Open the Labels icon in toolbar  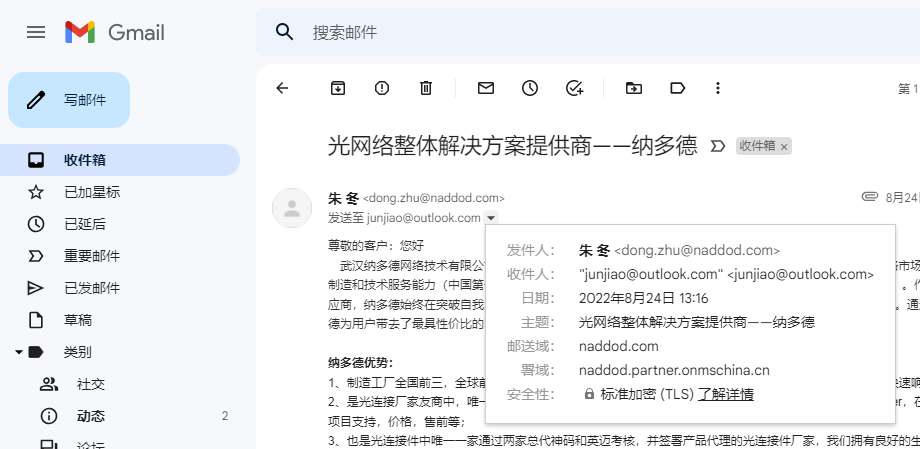[678, 88]
